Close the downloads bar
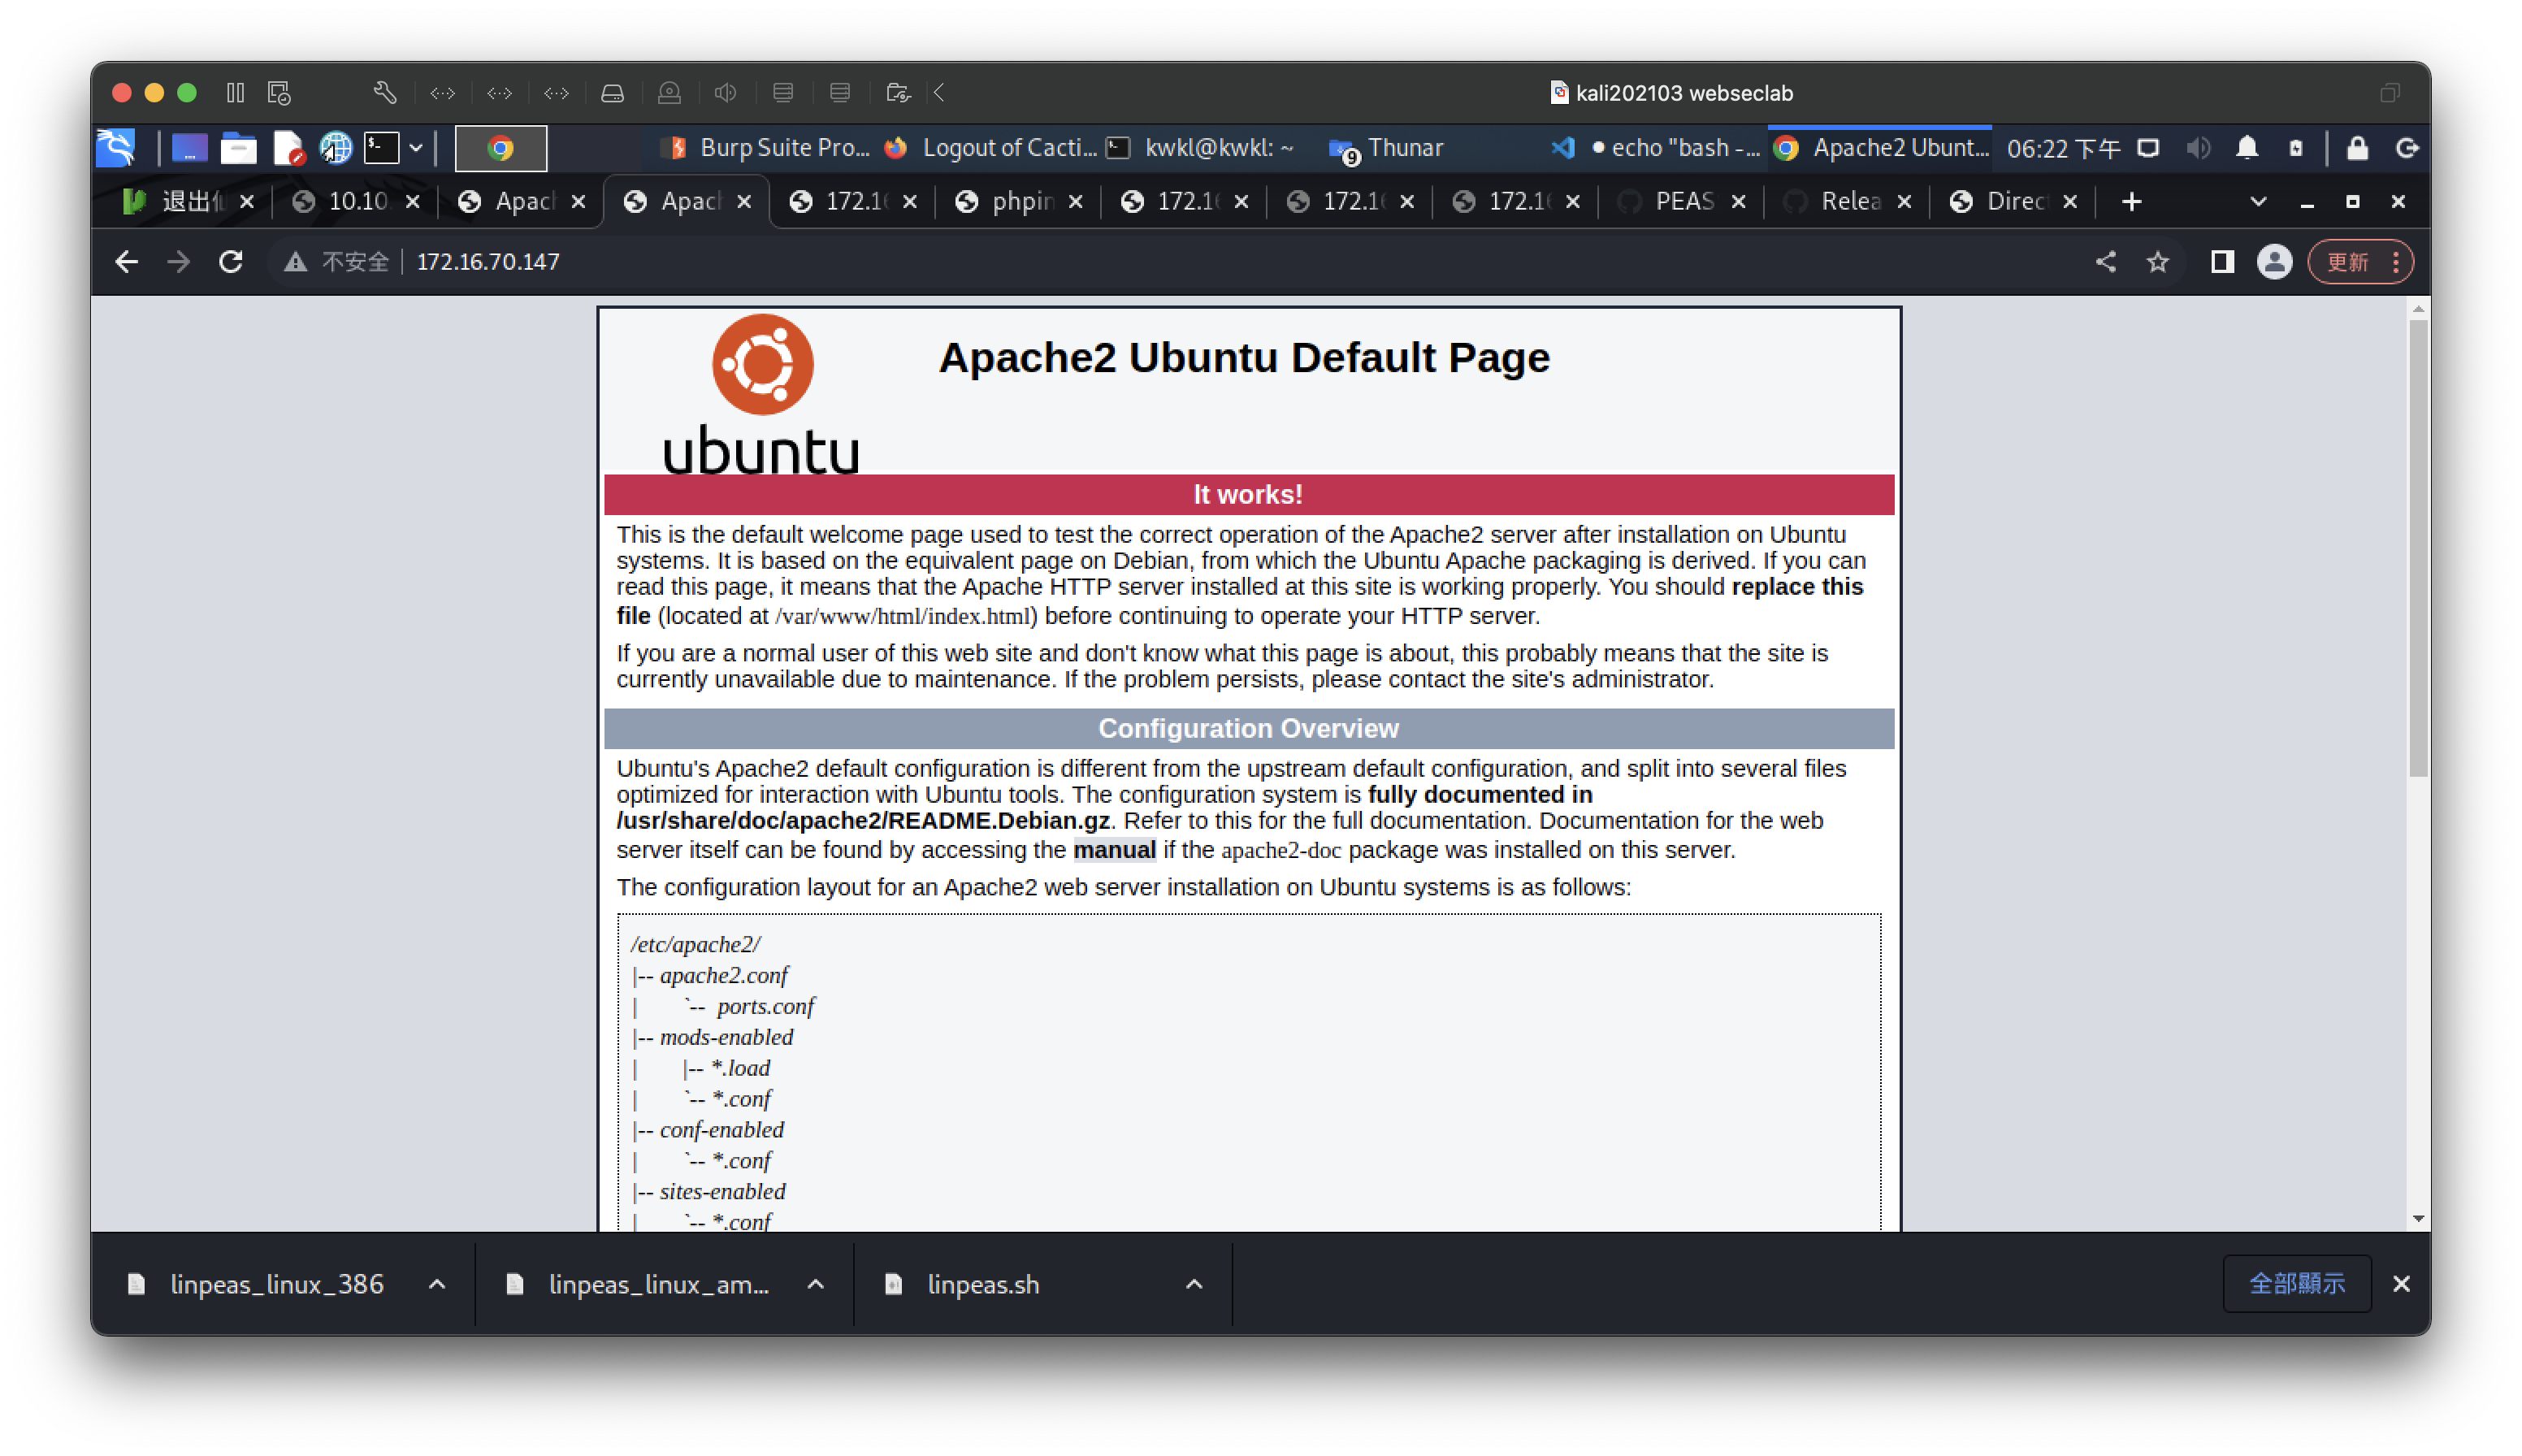Screen dimensions: 2522x1456 coord(2401,1284)
